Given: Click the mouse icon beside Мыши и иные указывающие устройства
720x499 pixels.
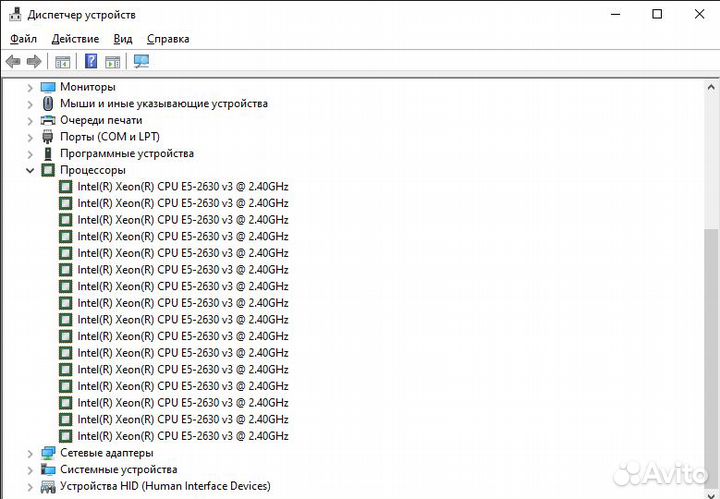Looking at the screenshot, I should pos(48,104).
